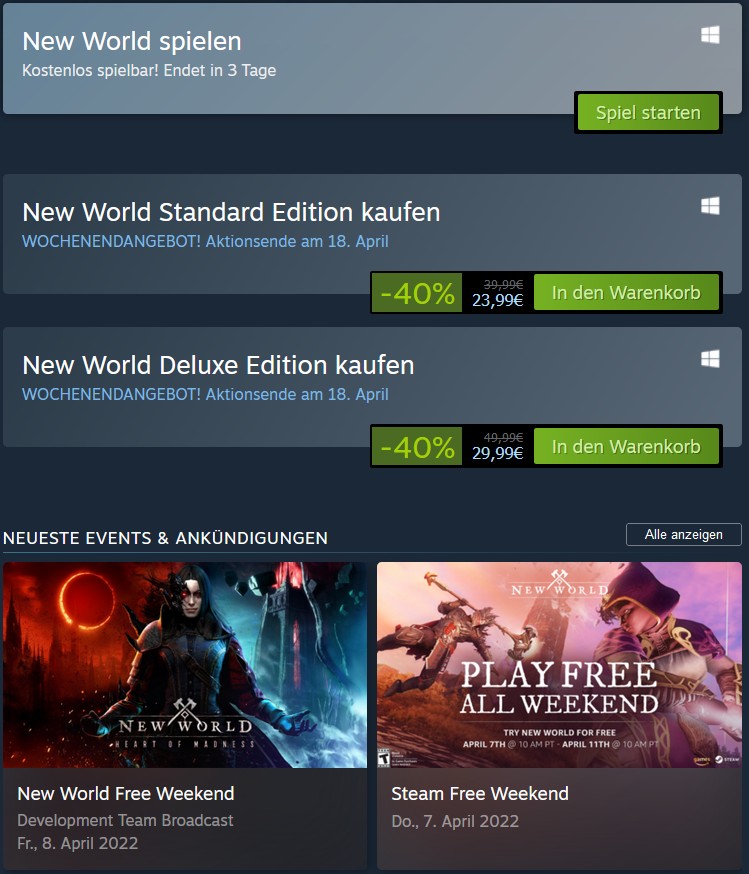Click the 29,99€ discounted price
Screen dimensions: 749x874
point(497,453)
